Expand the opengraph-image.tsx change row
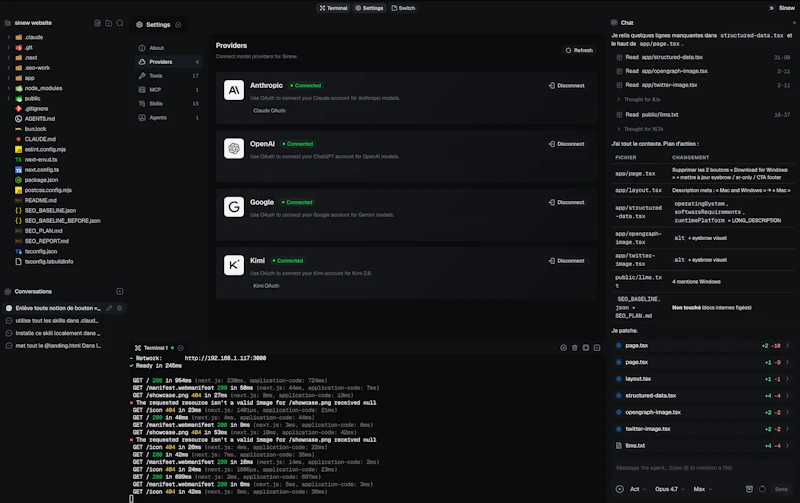Screen dimensions: 800x503 coord(703,412)
